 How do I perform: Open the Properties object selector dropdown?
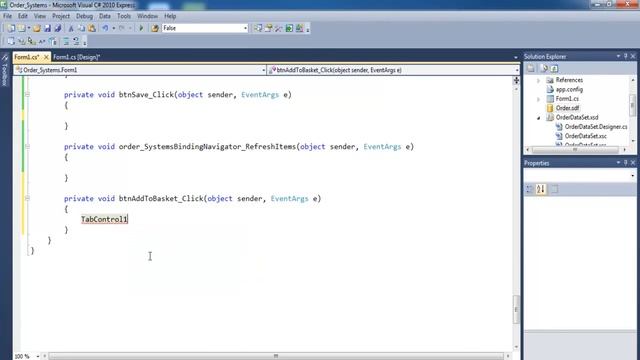pyautogui.click(x=633, y=176)
